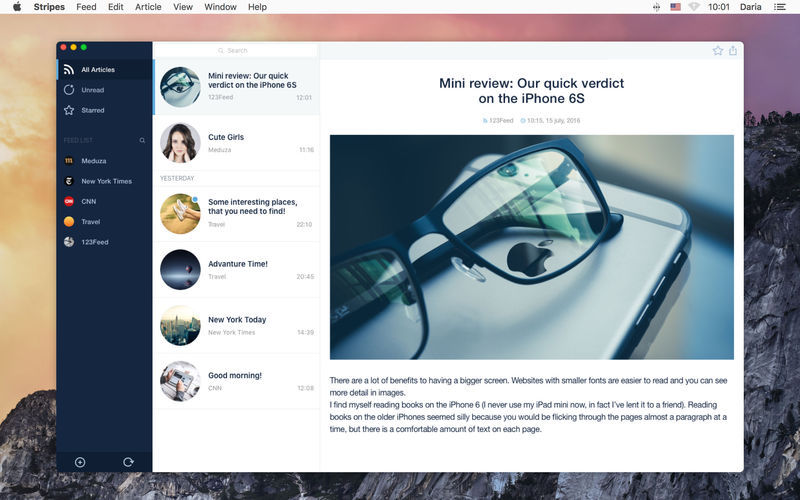Select the New York Times feed icon
800x500 pixels.
click(x=69, y=181)
